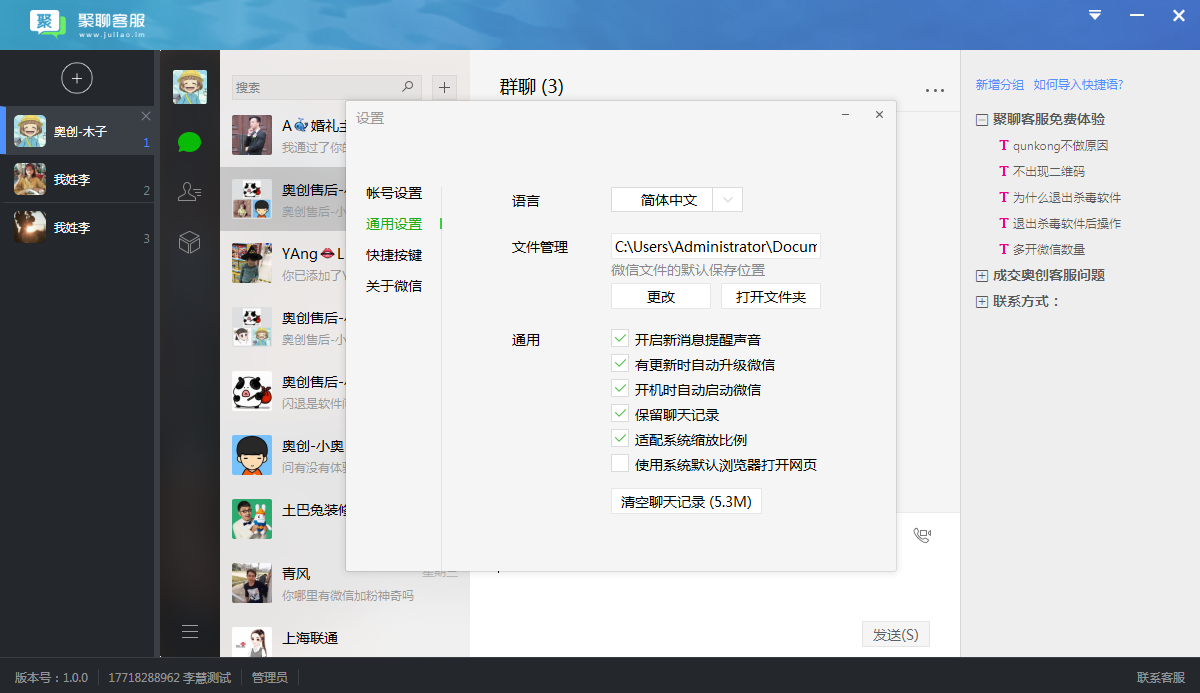Select quick reply qunkong不做原因

(x=1061, y=145)
